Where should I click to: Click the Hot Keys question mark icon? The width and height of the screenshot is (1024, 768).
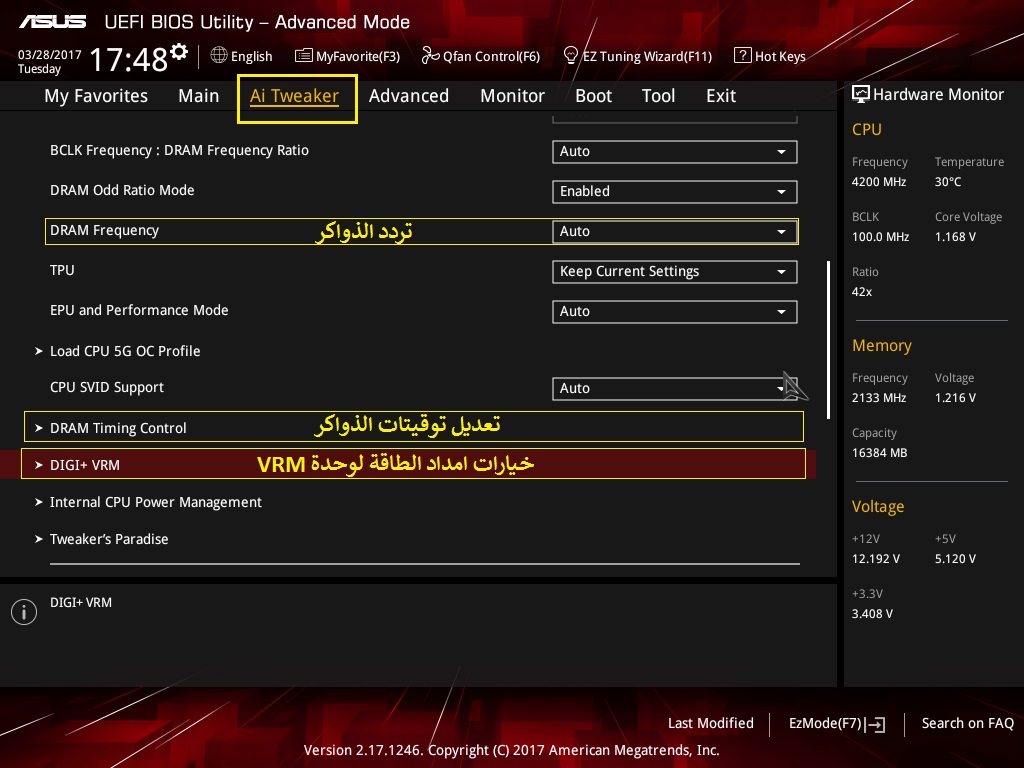click(743, 56)
